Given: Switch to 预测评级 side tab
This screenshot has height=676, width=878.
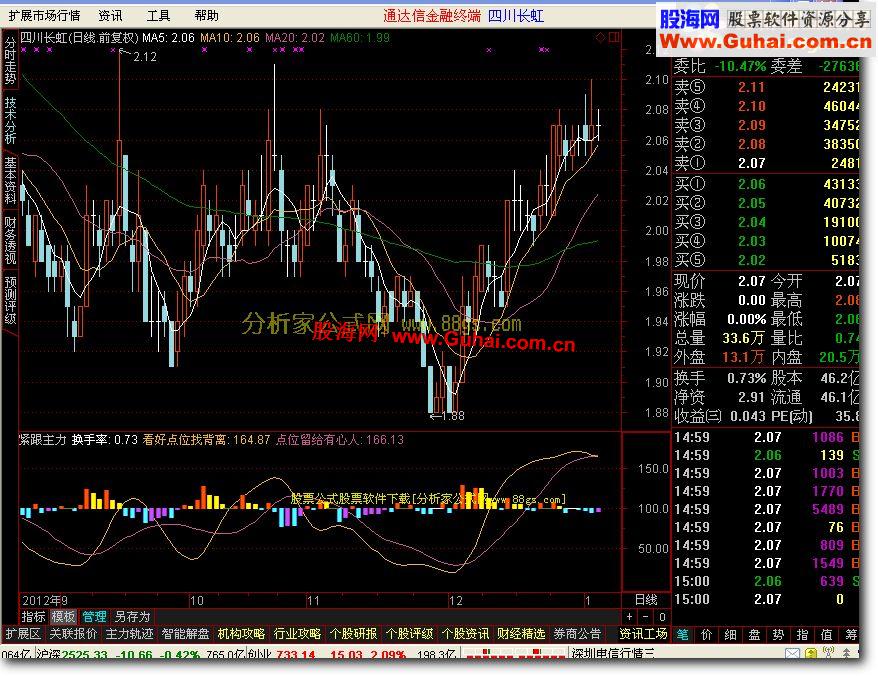Looking at the screenshot, I should click(10, 300).
